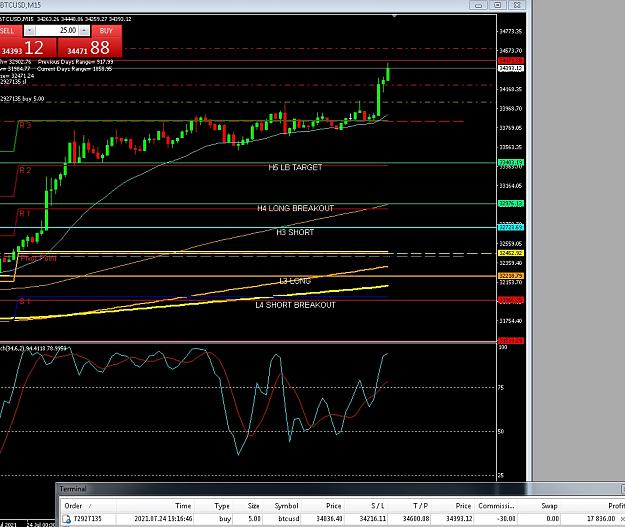Select the '2927135 buy 5.00' trade line label

[22, 99]
